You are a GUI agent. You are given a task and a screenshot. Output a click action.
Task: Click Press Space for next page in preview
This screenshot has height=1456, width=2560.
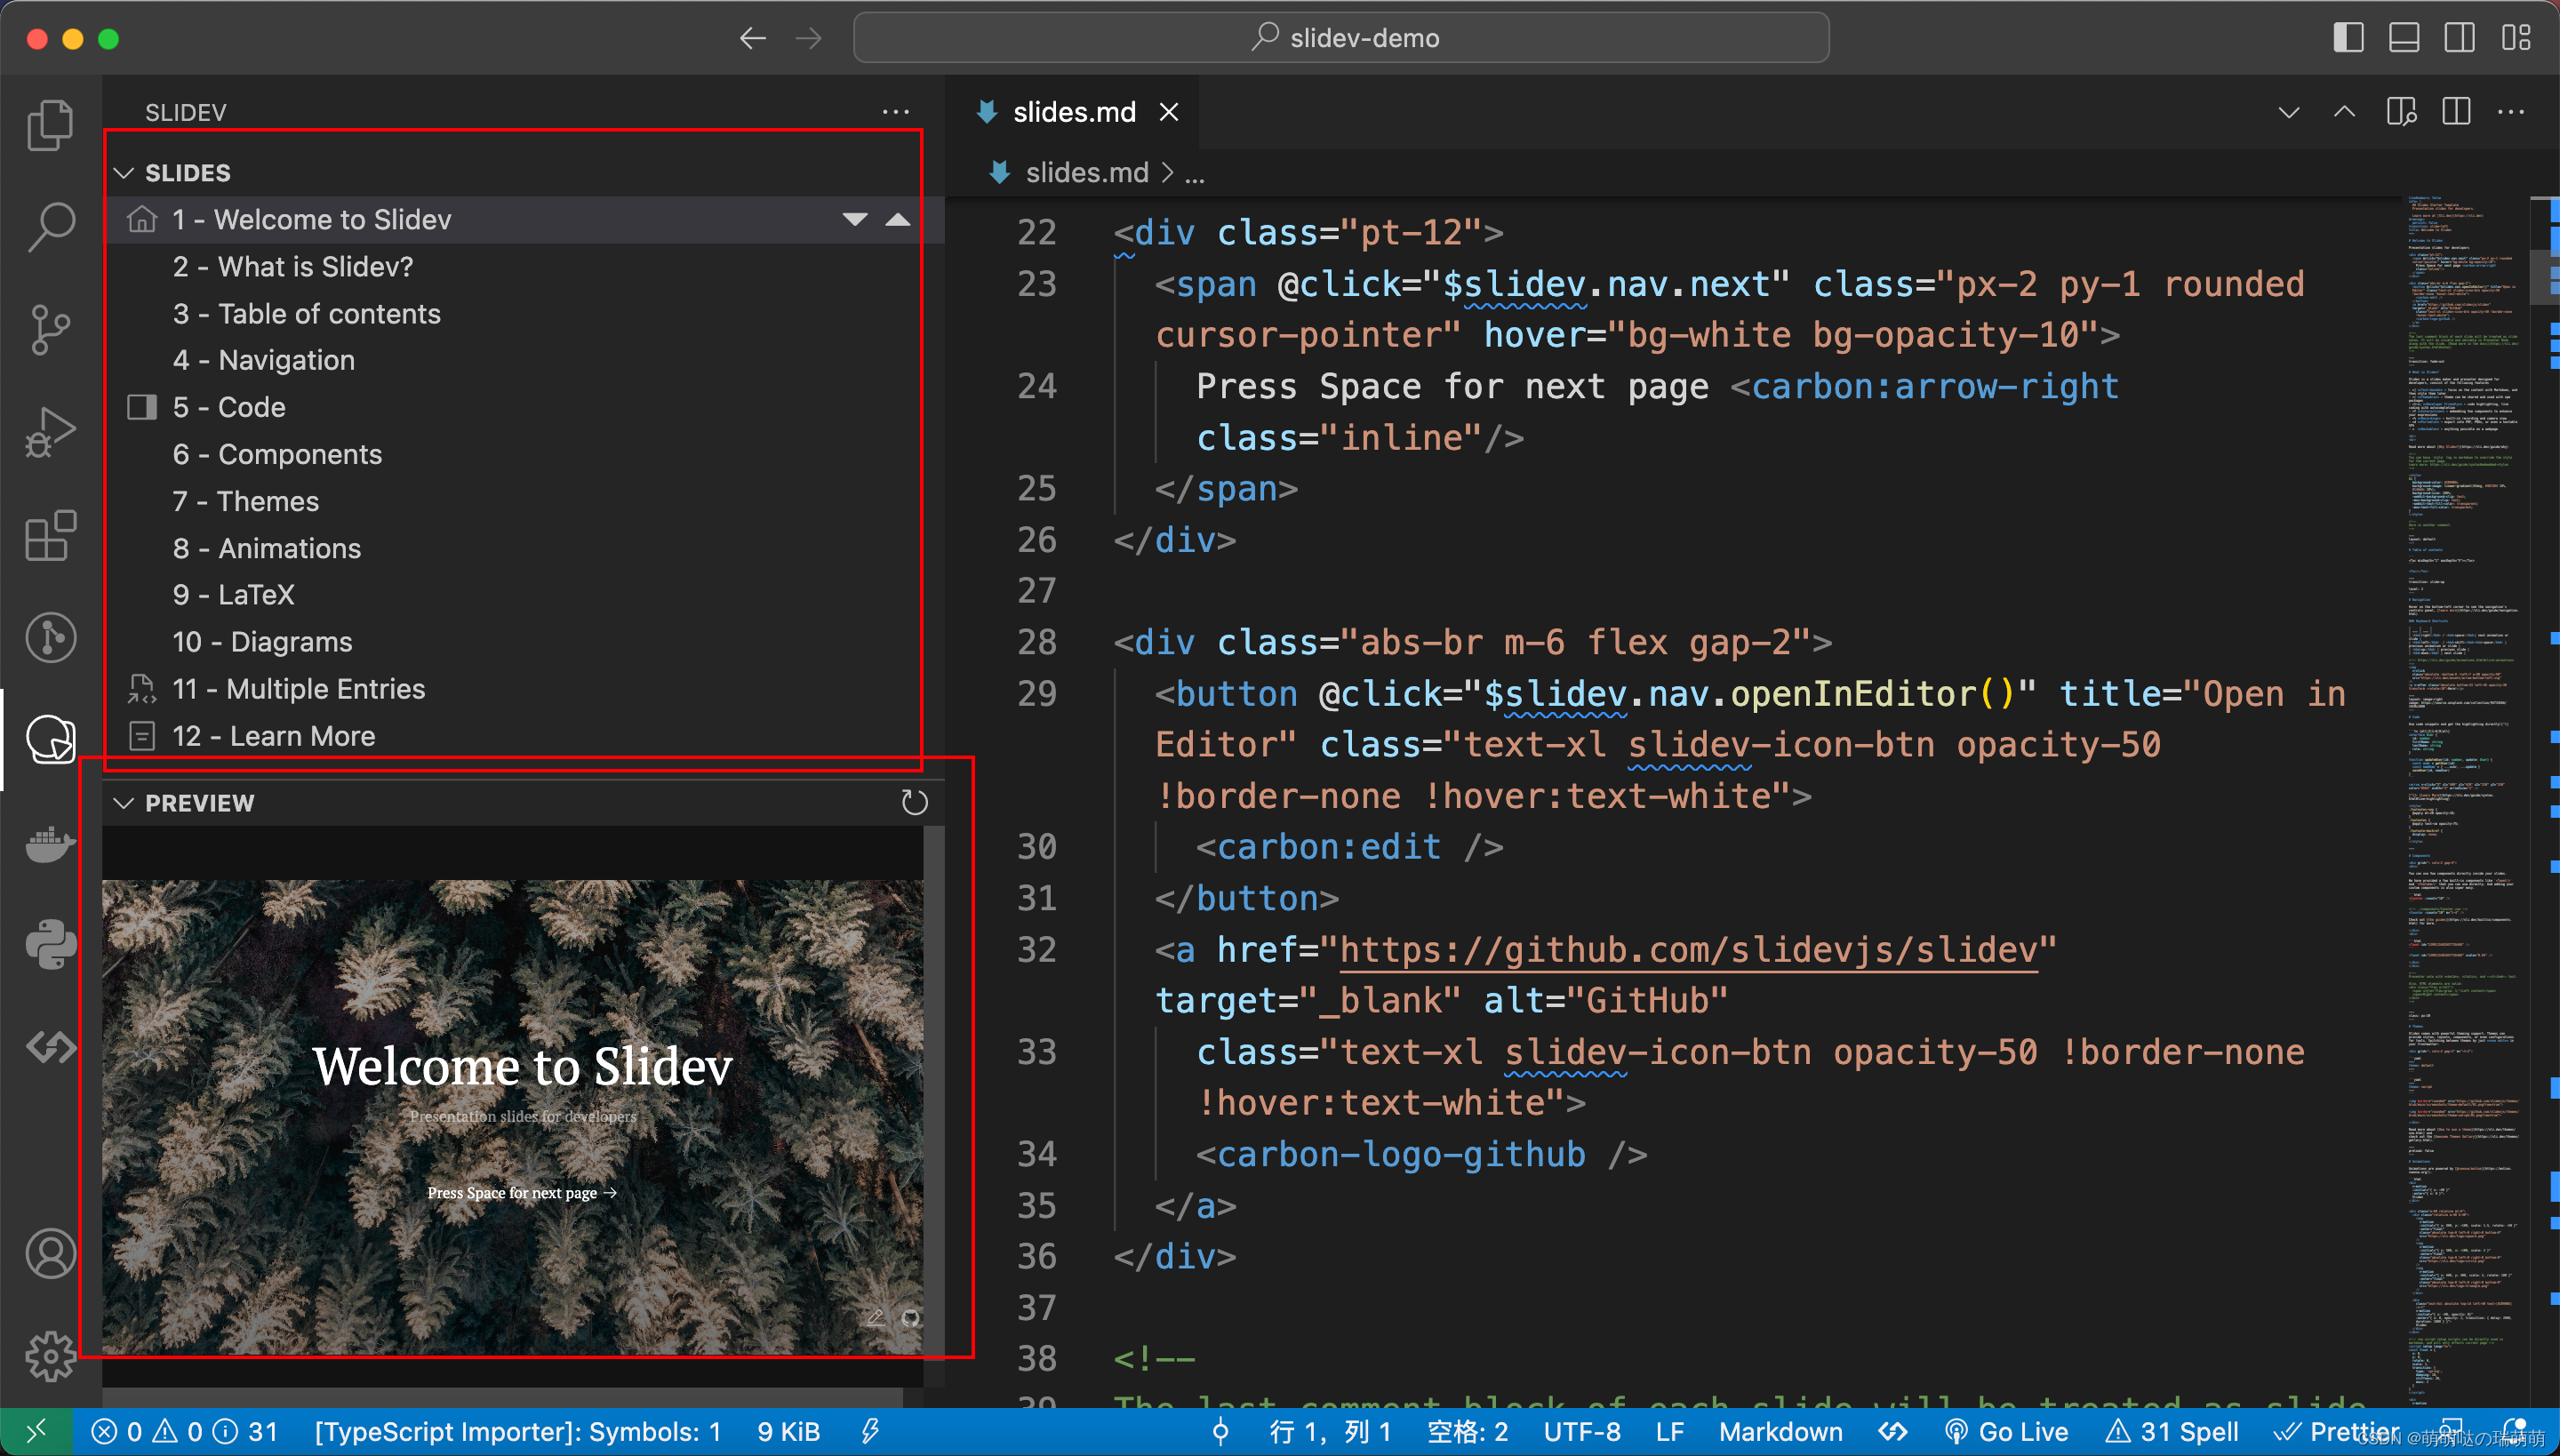(x=522, y=1192)
